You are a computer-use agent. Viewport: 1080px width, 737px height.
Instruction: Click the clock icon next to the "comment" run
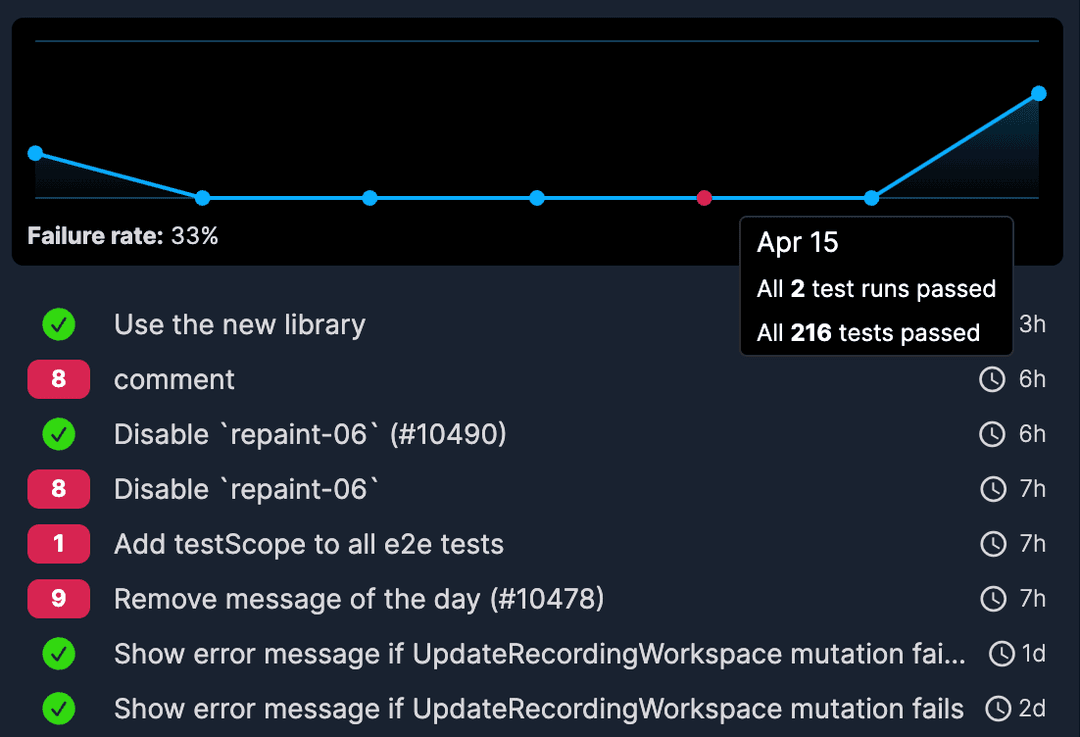991,379
